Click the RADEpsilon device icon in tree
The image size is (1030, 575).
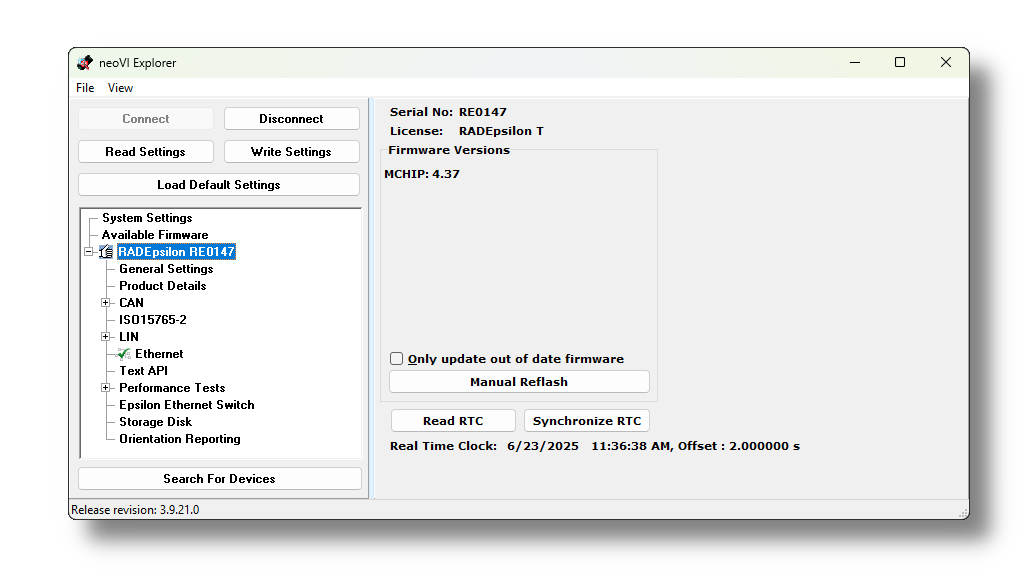[106, 252]
